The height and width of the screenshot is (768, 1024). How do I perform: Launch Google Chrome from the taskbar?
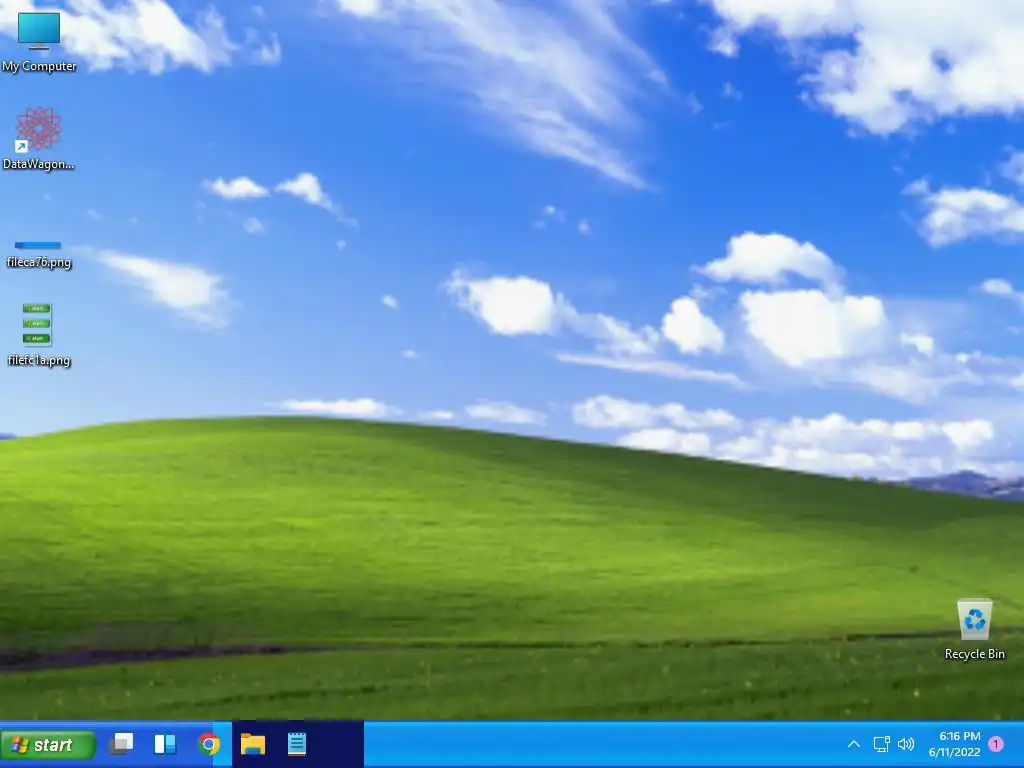pos(209,744)
